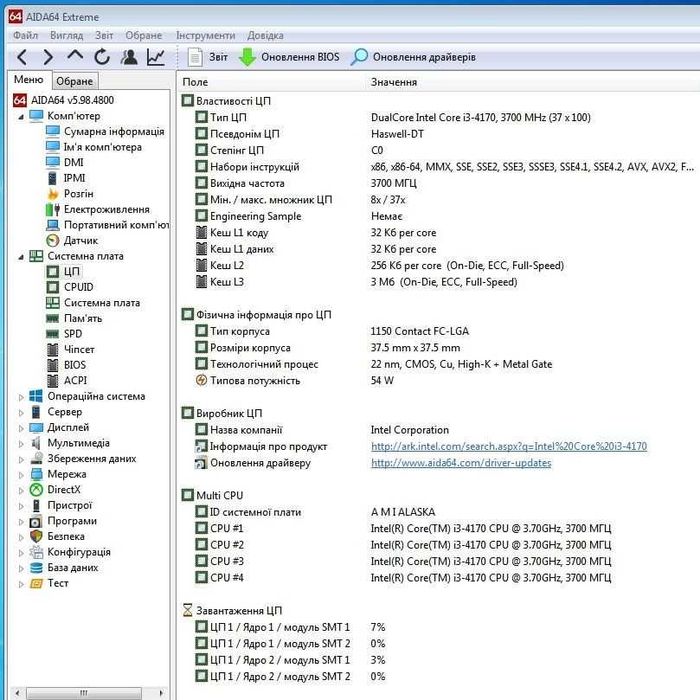
Task: Select the Електроживлення plug icon
Action: (53, 209)
